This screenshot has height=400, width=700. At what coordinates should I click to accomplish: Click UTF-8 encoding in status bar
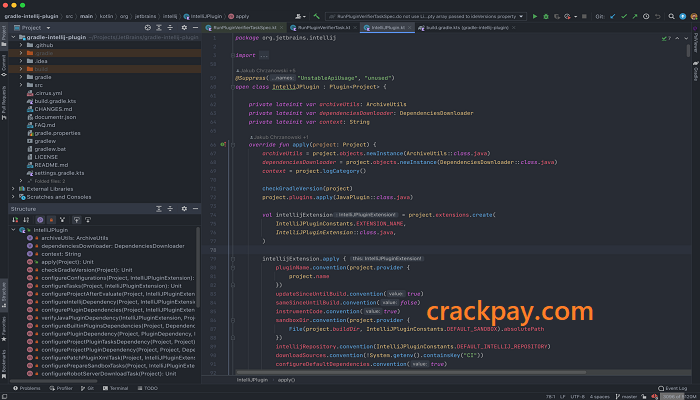(577, 396)
